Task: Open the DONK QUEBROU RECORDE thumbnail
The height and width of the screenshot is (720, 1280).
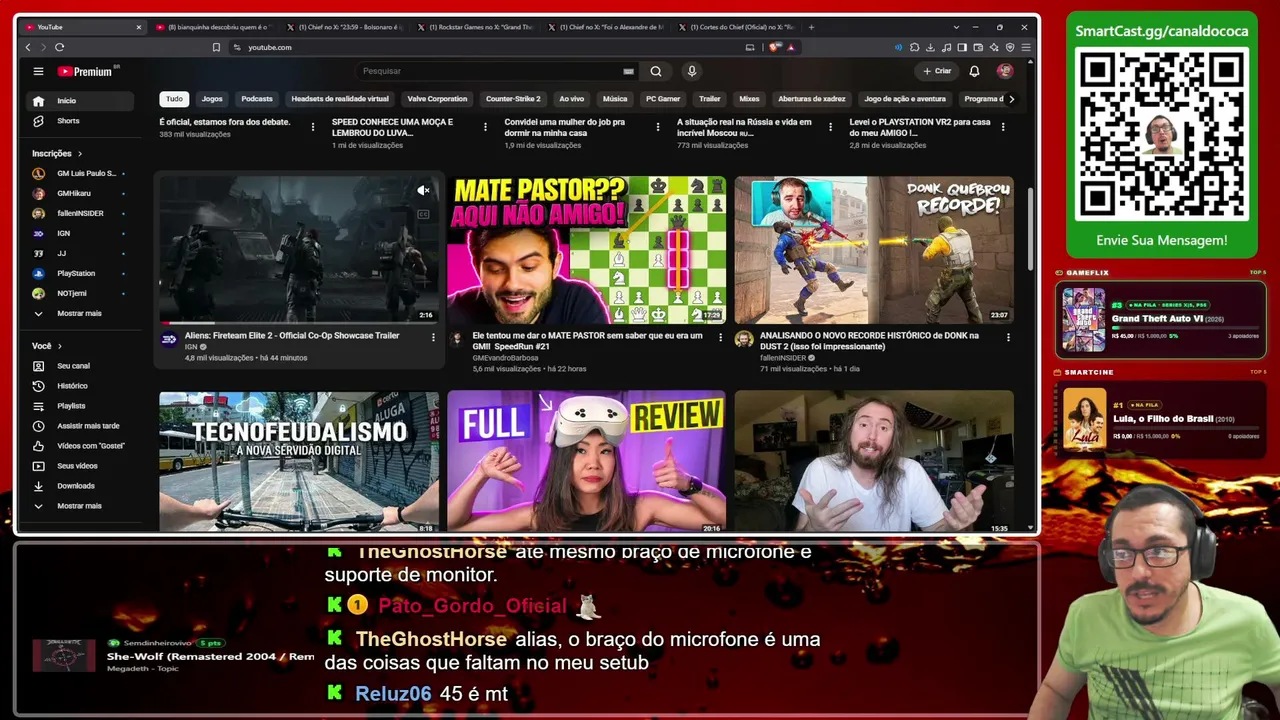Action: [x=874, y=250]
